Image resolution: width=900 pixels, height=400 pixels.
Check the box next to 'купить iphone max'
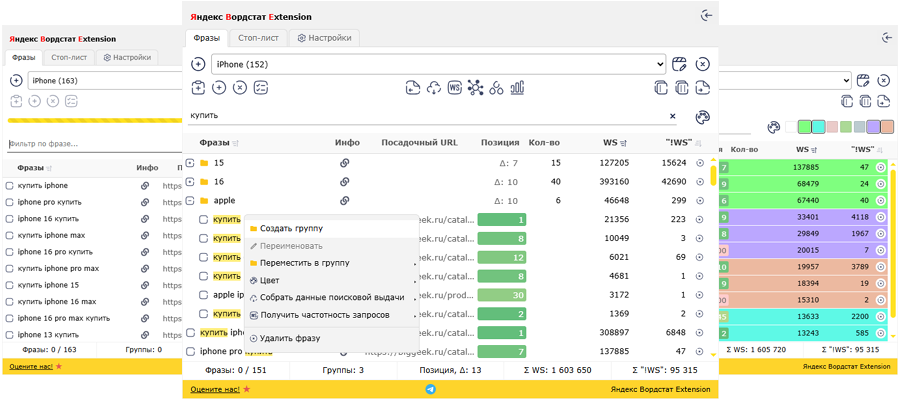click(10, 235)
